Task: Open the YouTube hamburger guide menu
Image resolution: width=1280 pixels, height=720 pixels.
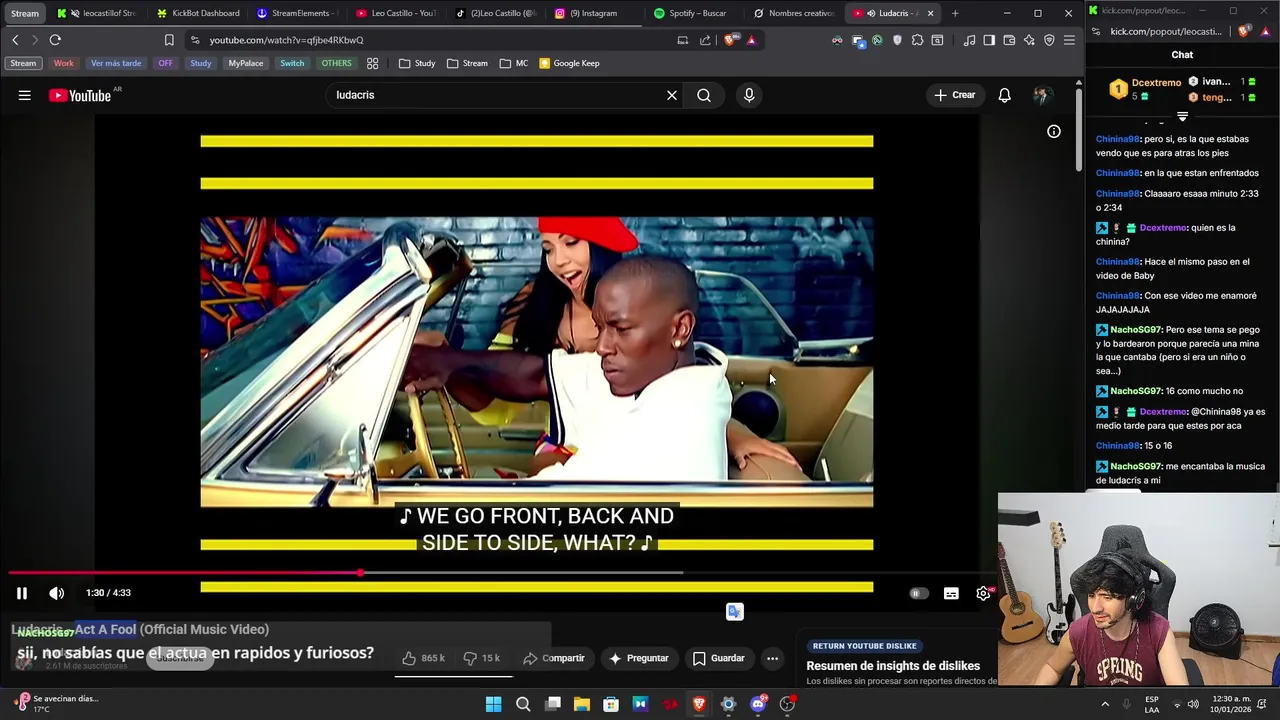Action: [25, 95]
